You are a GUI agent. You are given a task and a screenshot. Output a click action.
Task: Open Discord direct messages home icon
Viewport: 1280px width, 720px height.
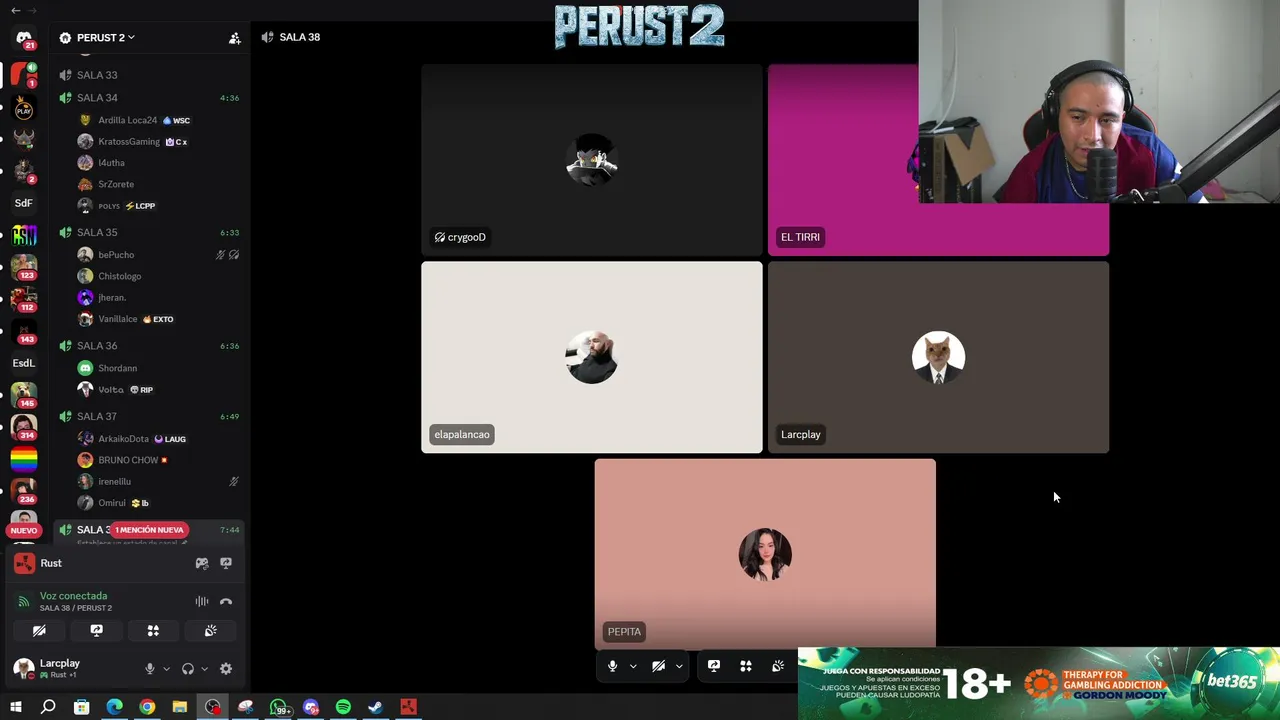[24, 38]
